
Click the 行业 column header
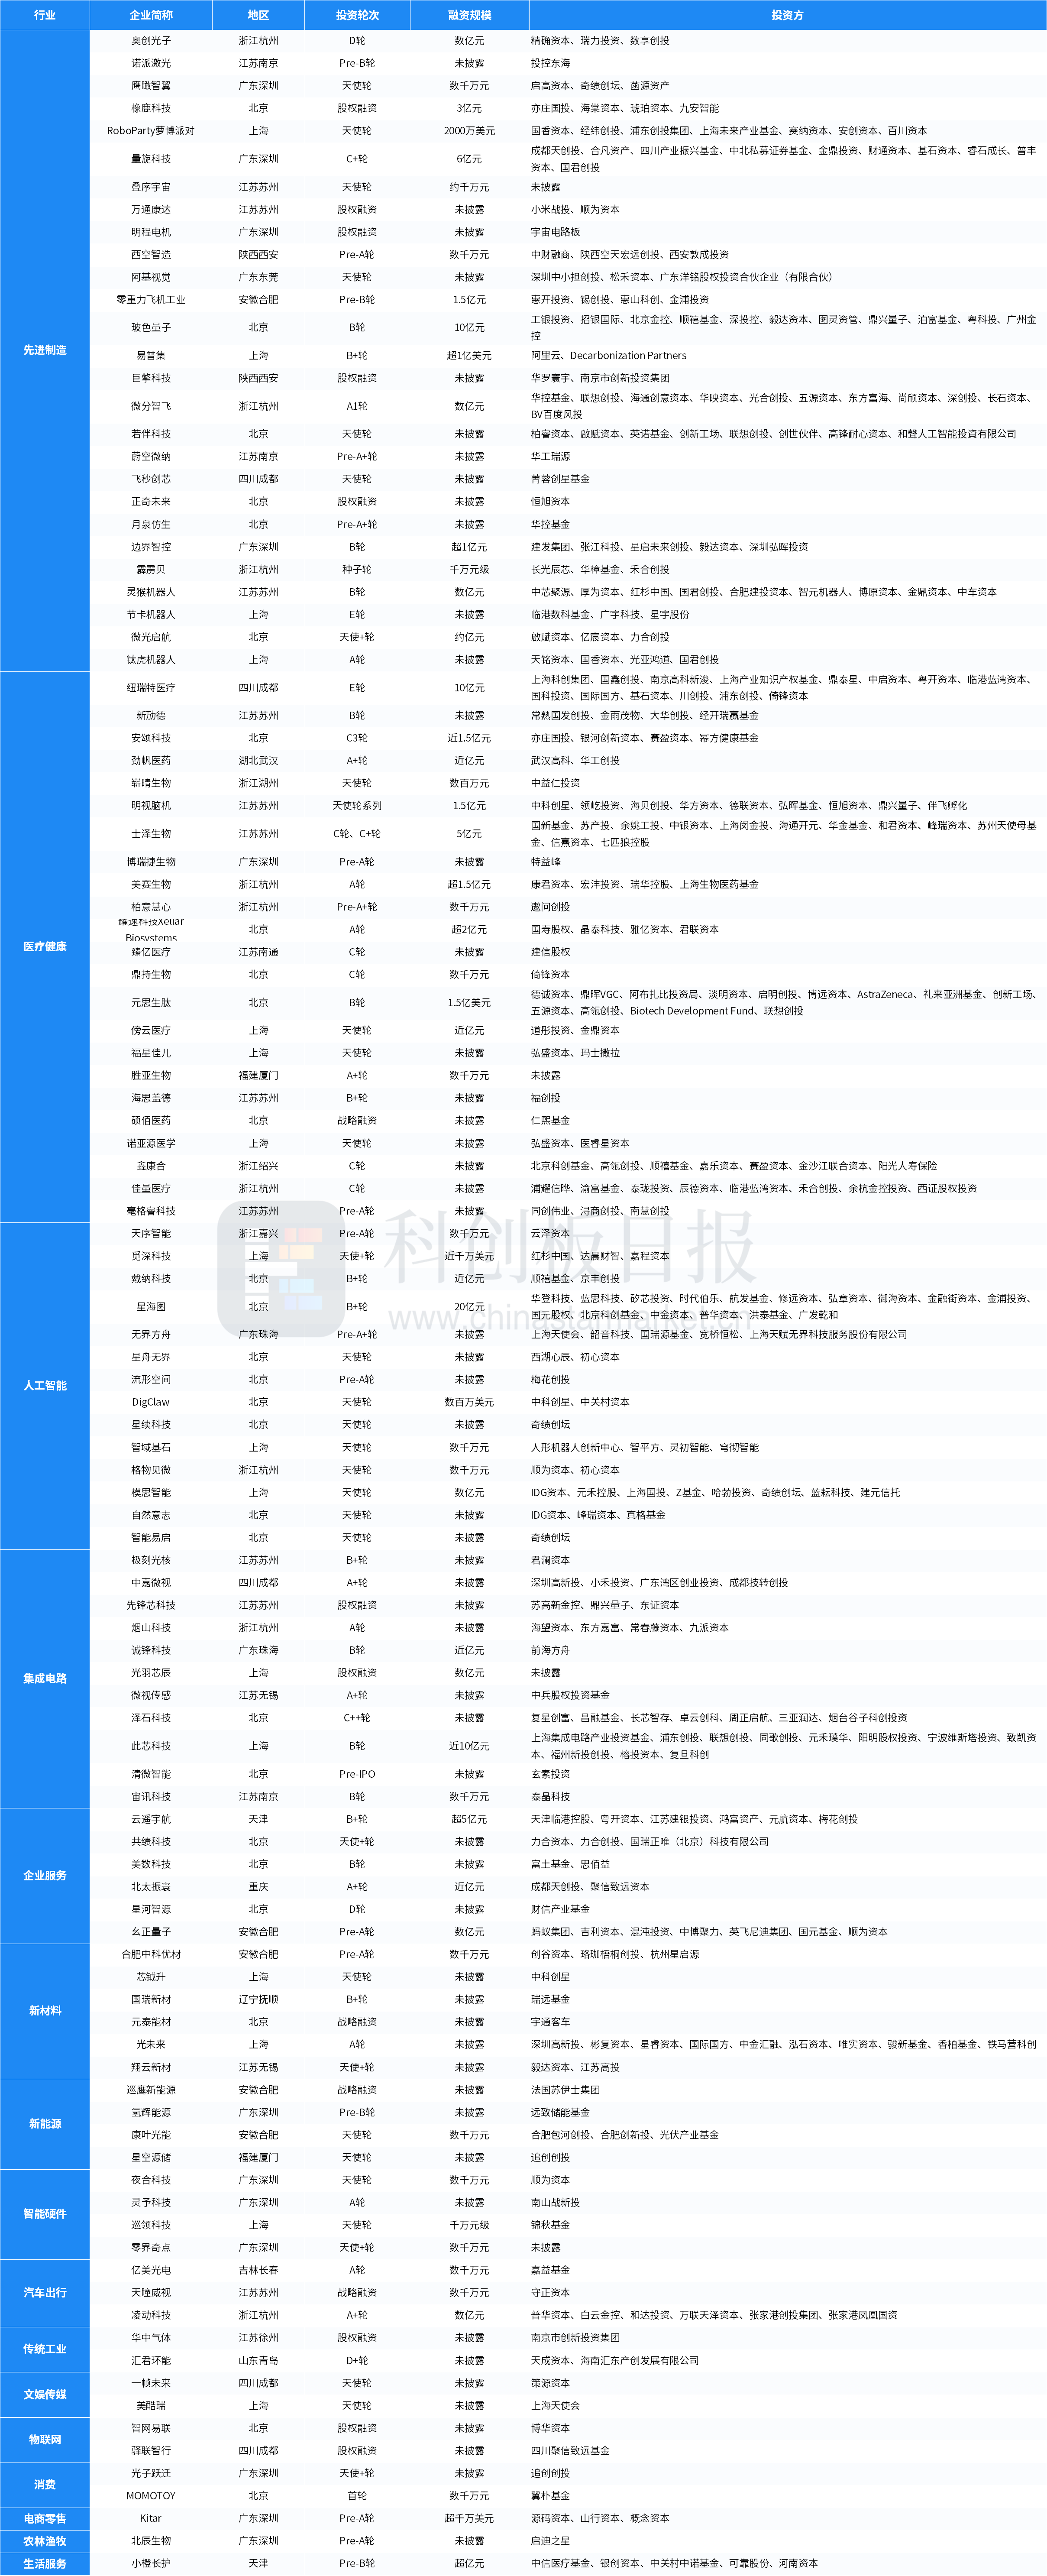tap(45, 15)
